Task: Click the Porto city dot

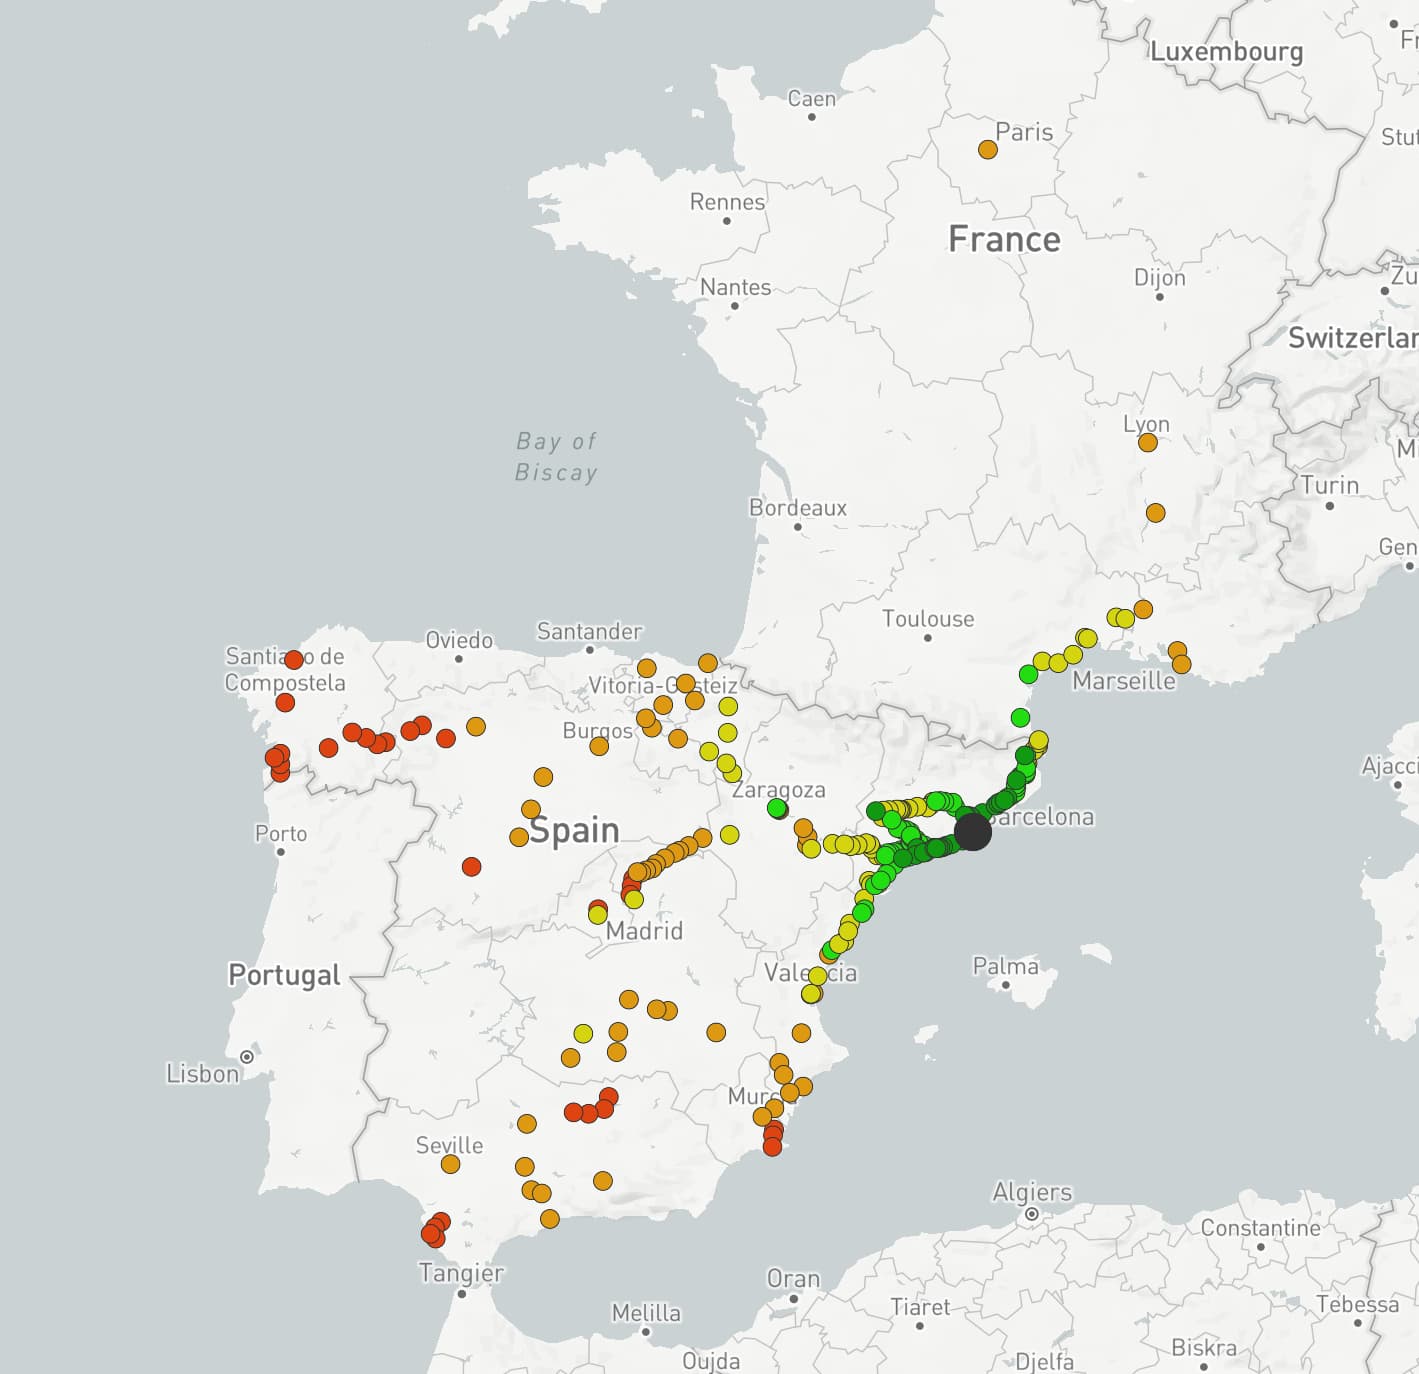Action: click(x=280, y=852)
